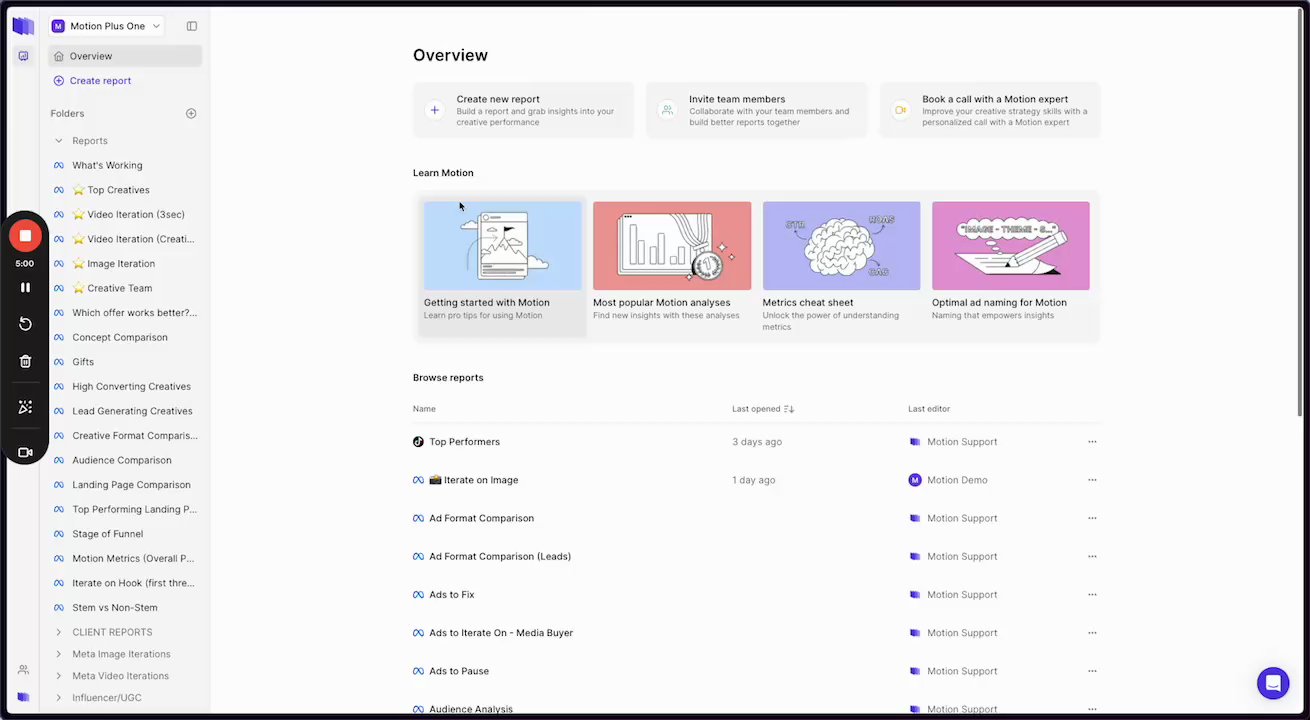The image size is (1310, 720).
Task: Expand the Meta Image Iterations folder
Action: click(59, 654)
